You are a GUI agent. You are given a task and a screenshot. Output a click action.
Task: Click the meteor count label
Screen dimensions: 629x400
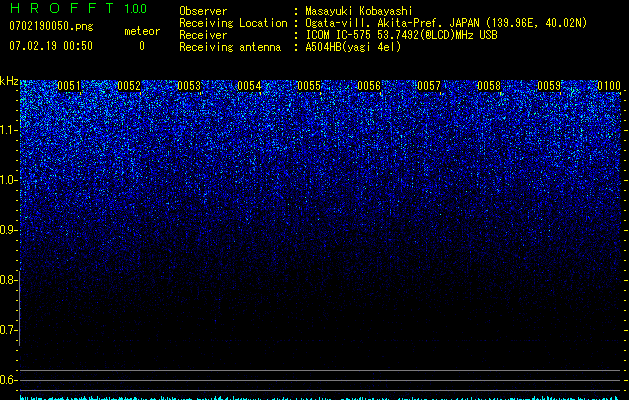click(x=142, y=31)
